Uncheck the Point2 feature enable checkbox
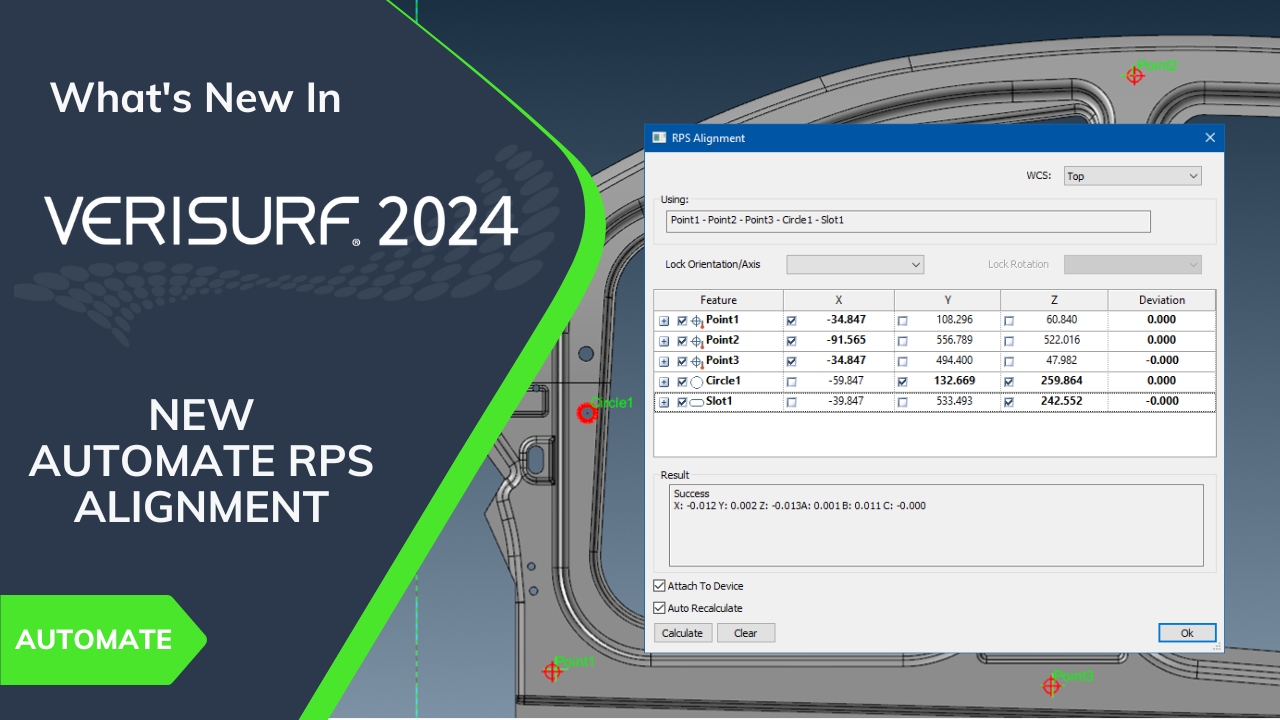 coord(682,341)
